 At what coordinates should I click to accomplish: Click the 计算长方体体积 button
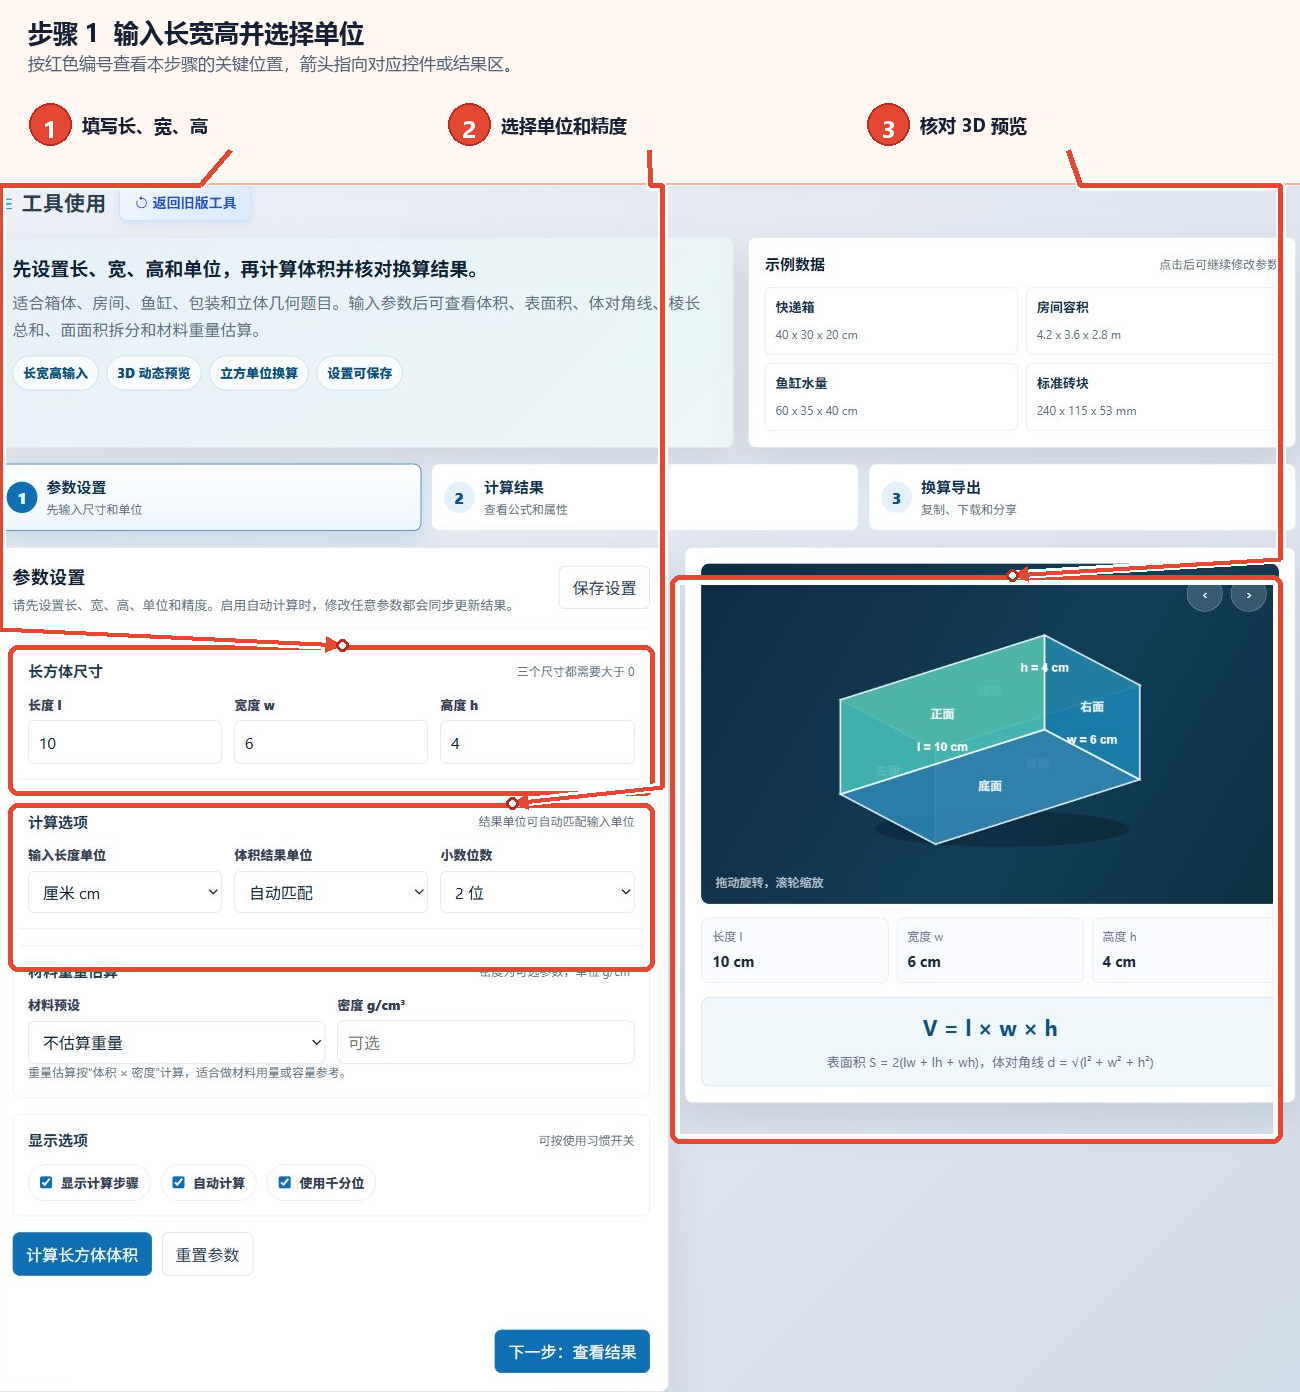click(82, 1254)
